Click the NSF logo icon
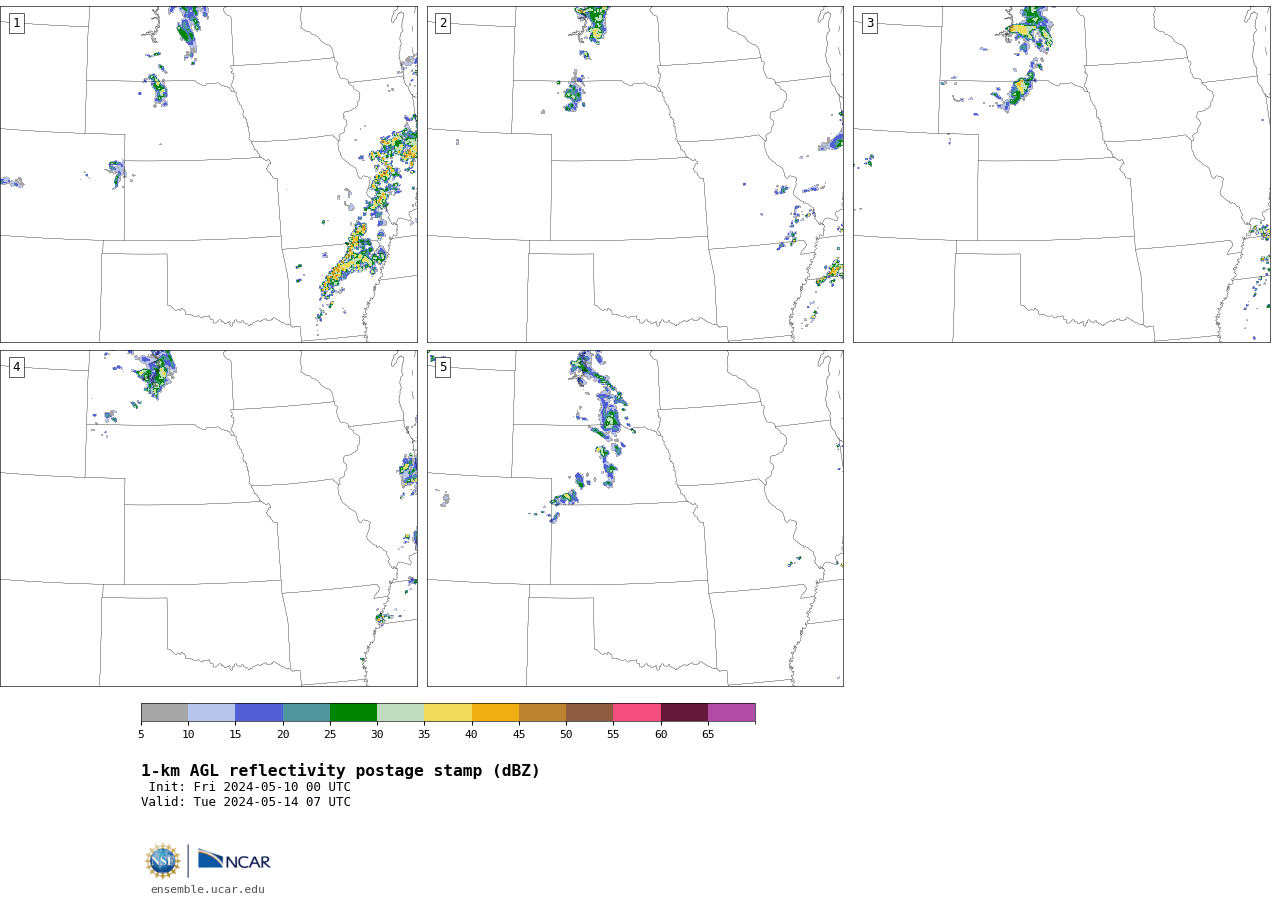 click(163, 861)
